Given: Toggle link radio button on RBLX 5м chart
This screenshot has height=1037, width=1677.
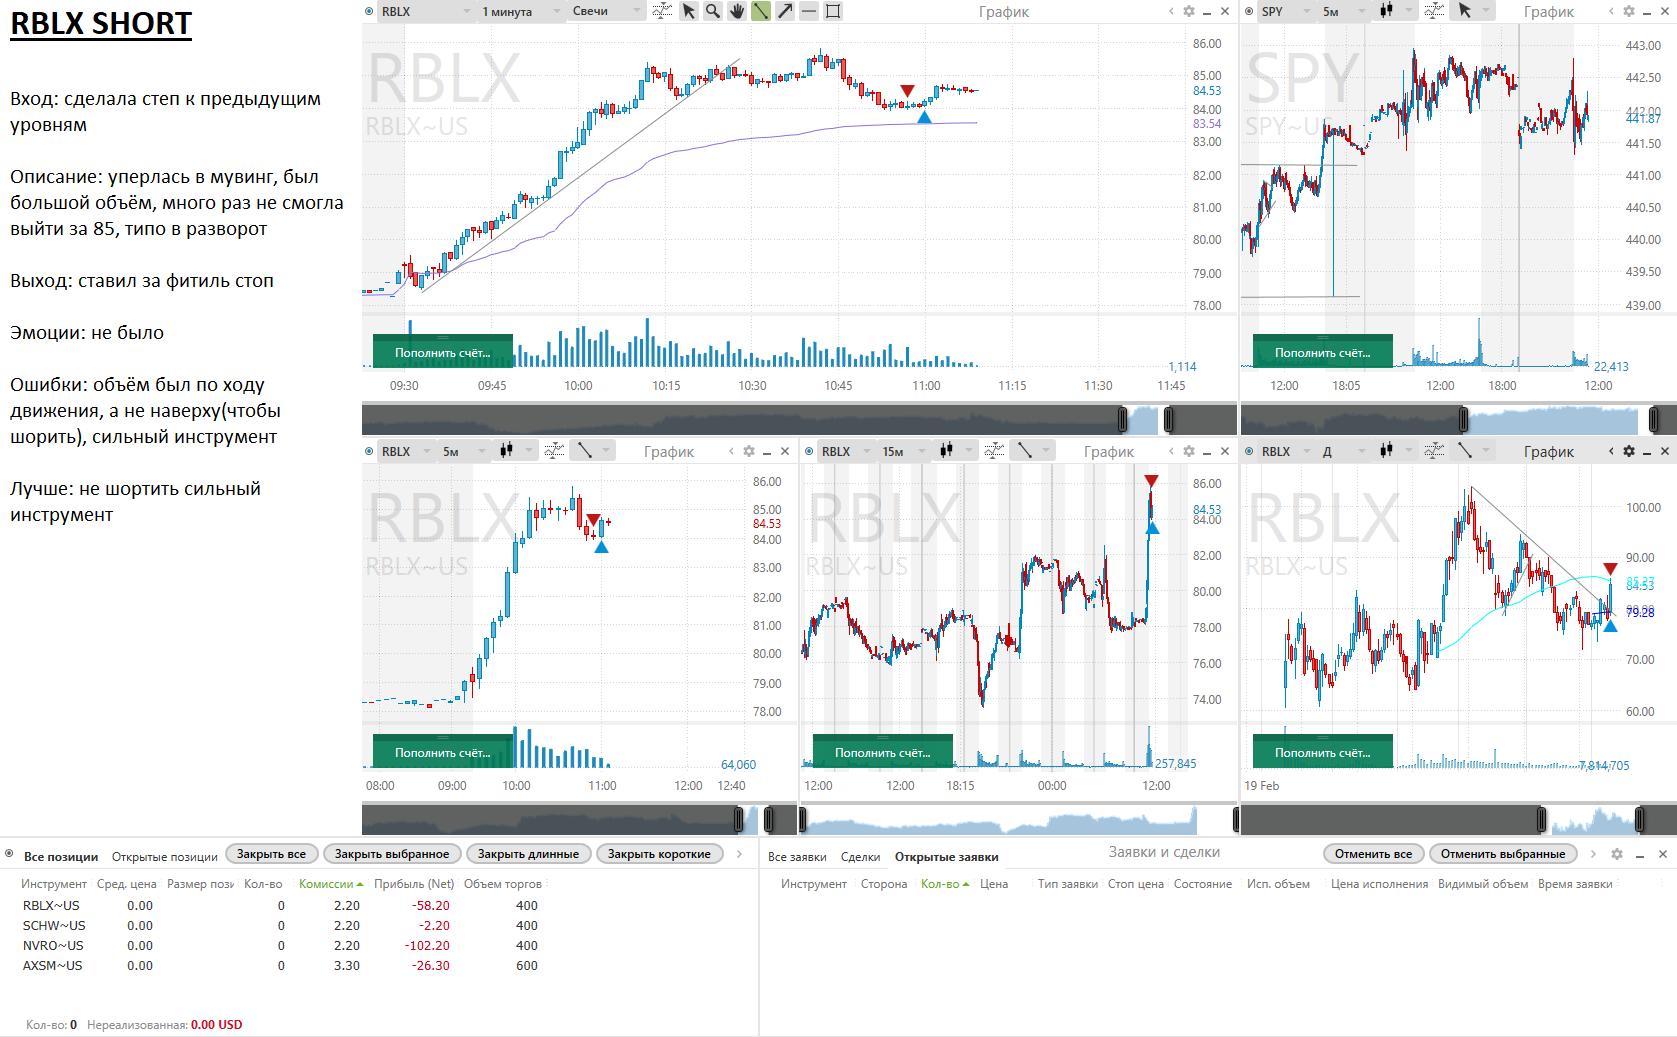Looking at the screenshot, I should 369,451.
